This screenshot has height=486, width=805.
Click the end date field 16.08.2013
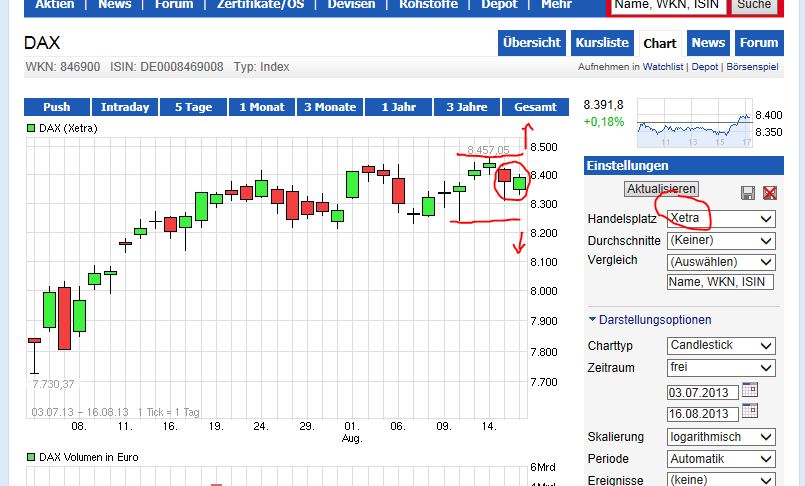(x=702, y=414)
